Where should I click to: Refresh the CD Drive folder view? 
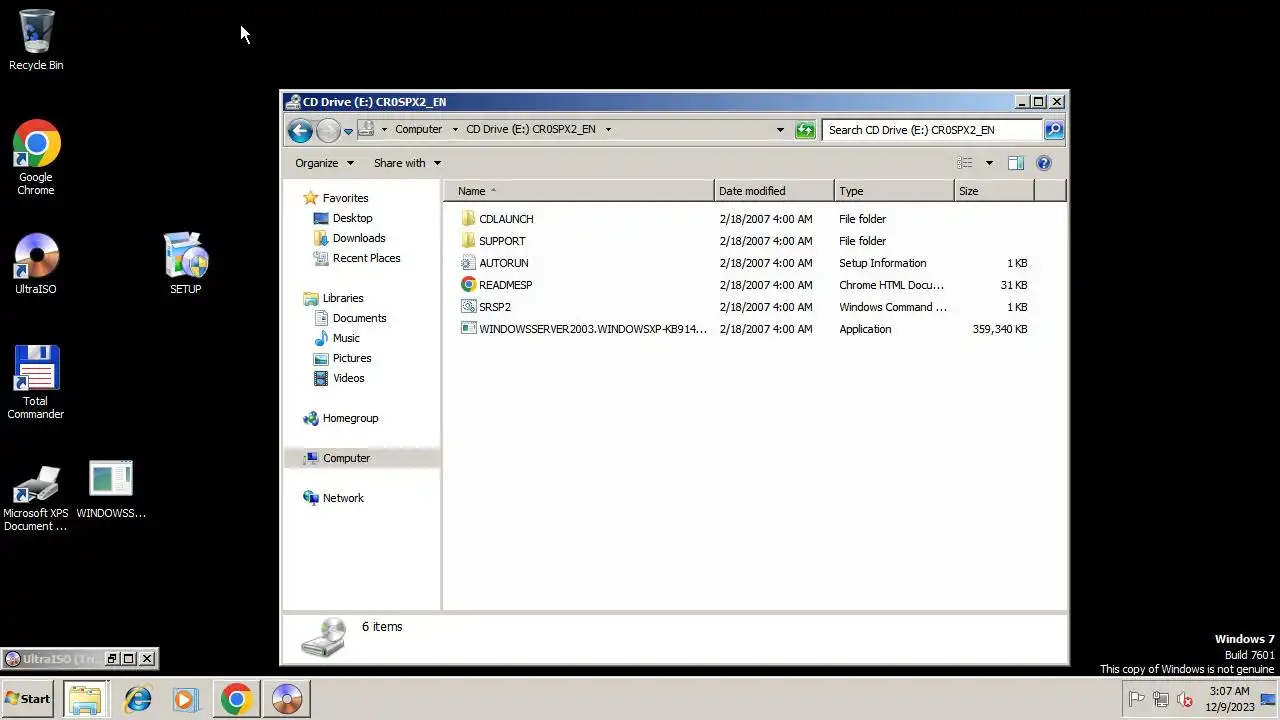coord(805,130)
